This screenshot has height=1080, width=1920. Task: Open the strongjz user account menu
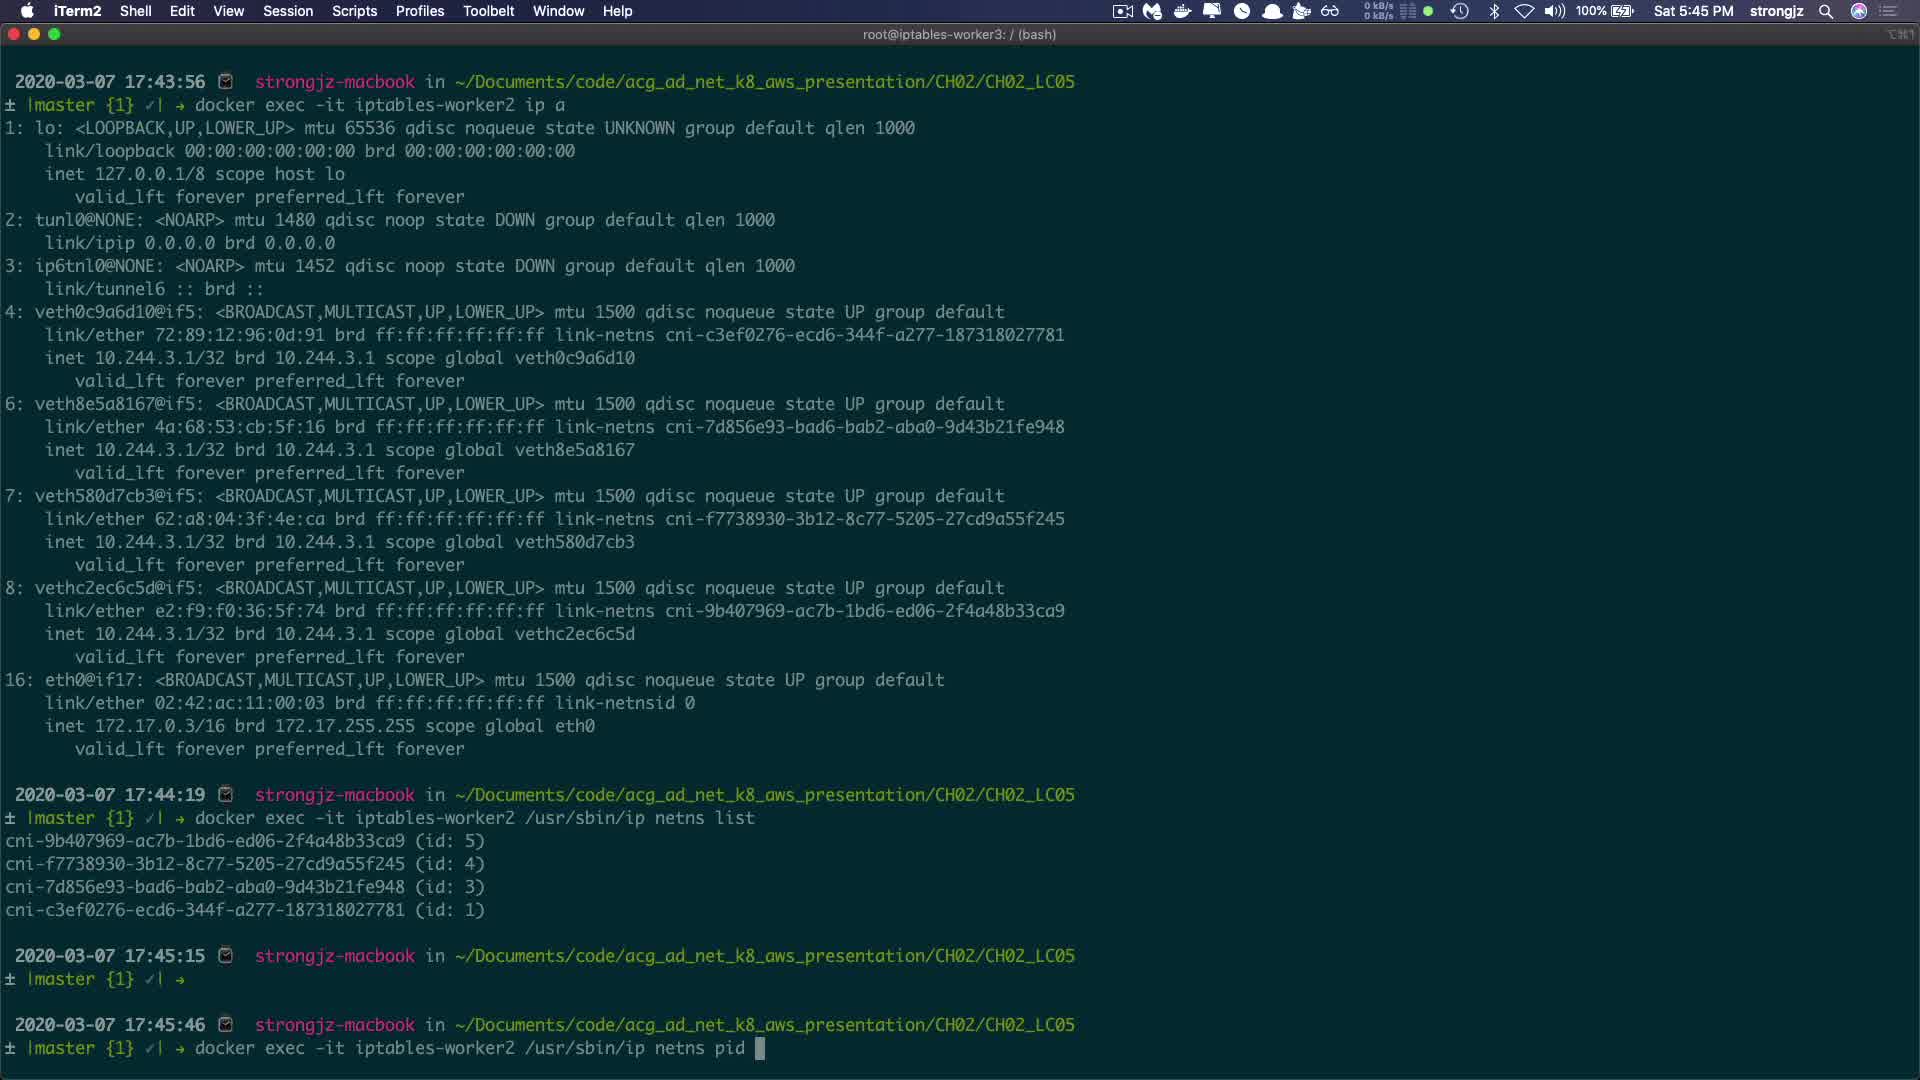click(x=1776, y=11)
